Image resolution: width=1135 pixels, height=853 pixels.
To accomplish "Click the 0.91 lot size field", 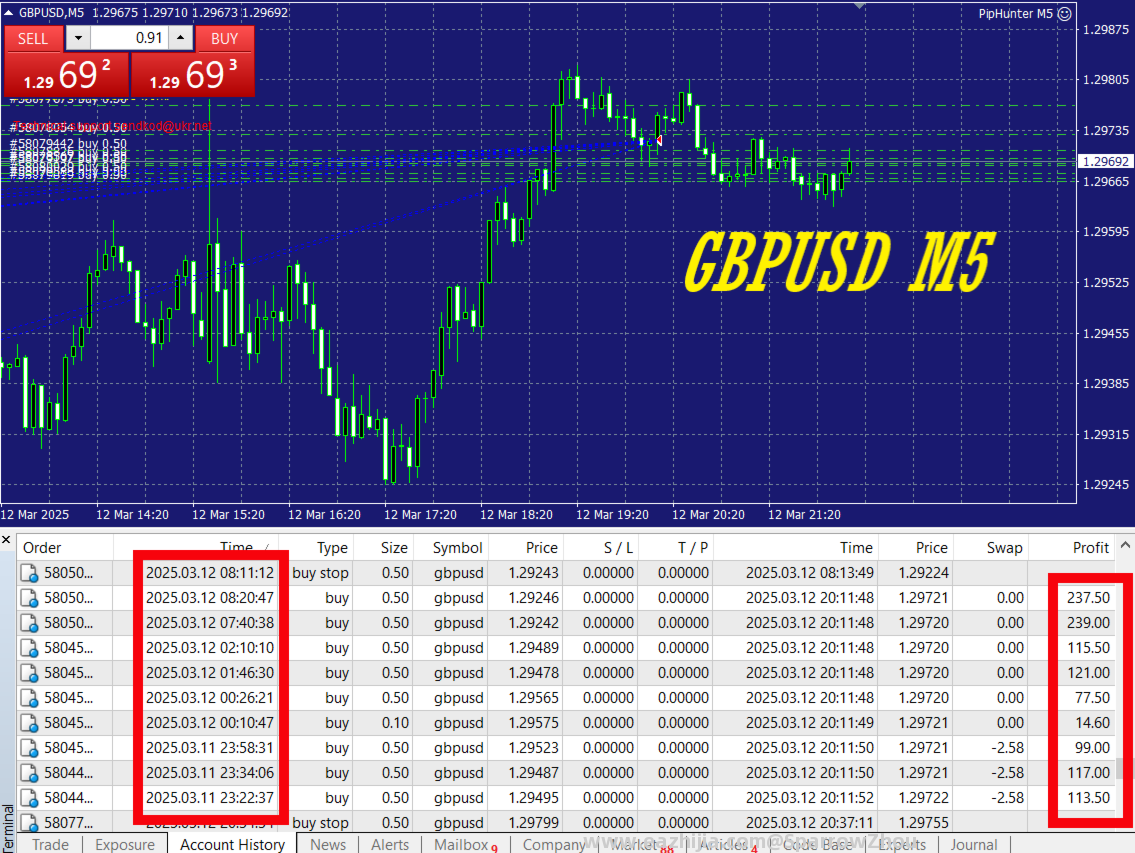I will [130, 38].
